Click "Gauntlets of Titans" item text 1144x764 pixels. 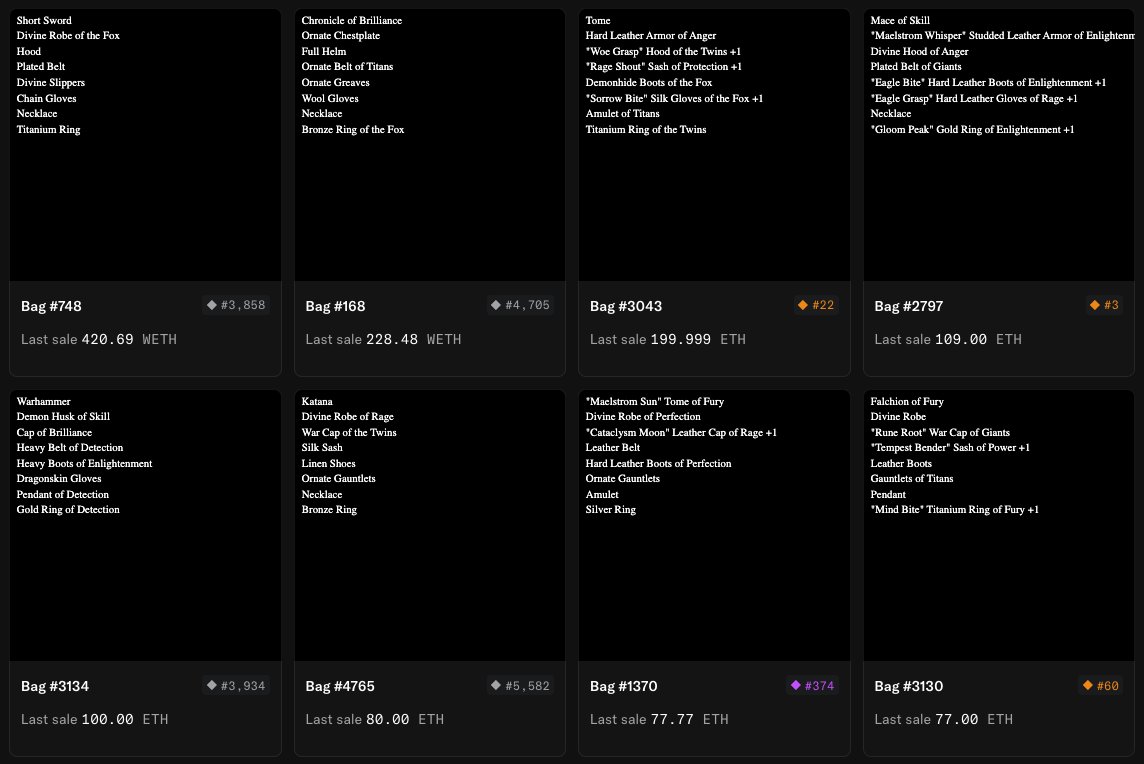(x=912, y=479)
